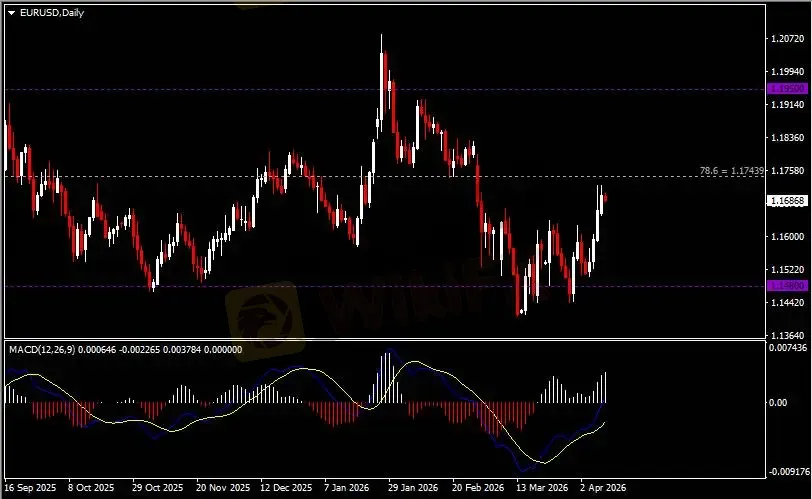Open the dropdown arrow beside EURUSD,Daily
The image size is (812, 499).
pyautogui.click(x=11, y=10)
